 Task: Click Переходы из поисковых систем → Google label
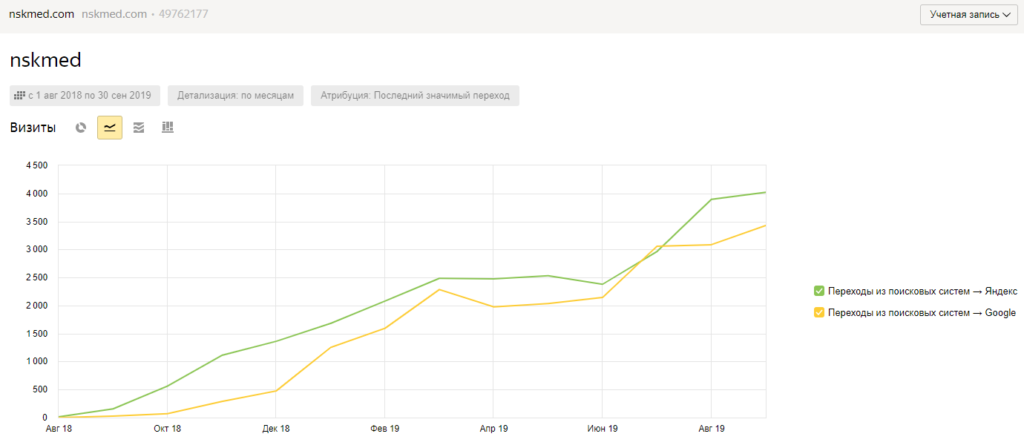(921, 313)
